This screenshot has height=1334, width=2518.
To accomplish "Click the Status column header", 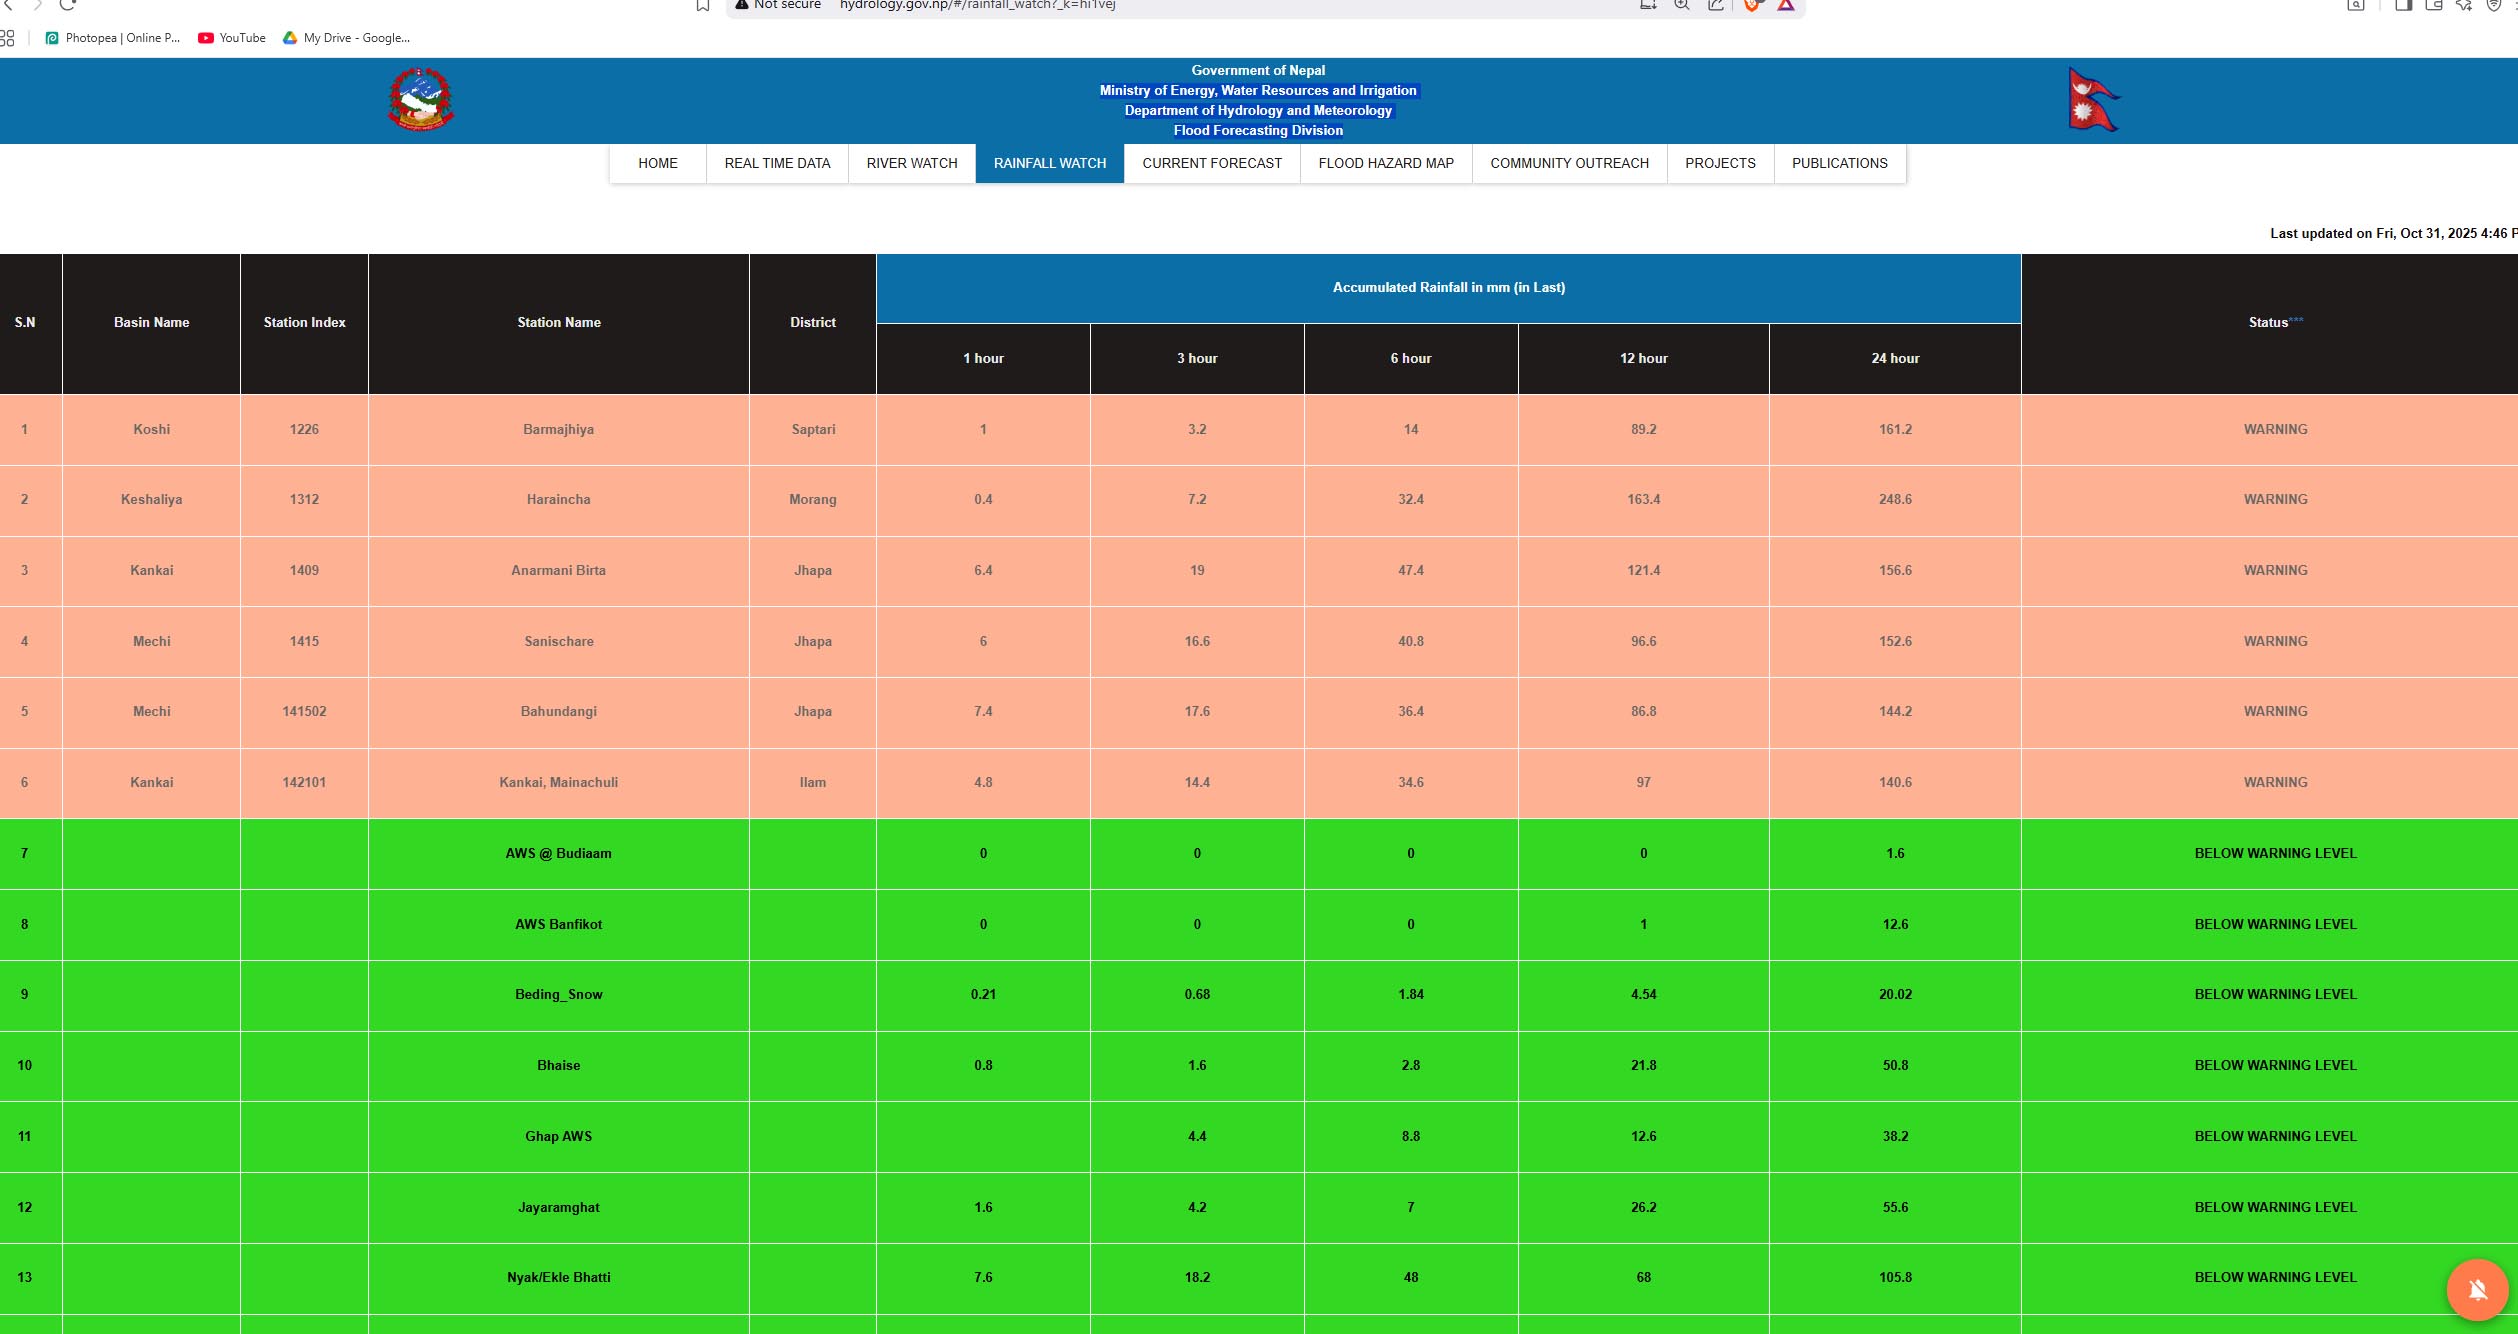I will click(2268, 323).
